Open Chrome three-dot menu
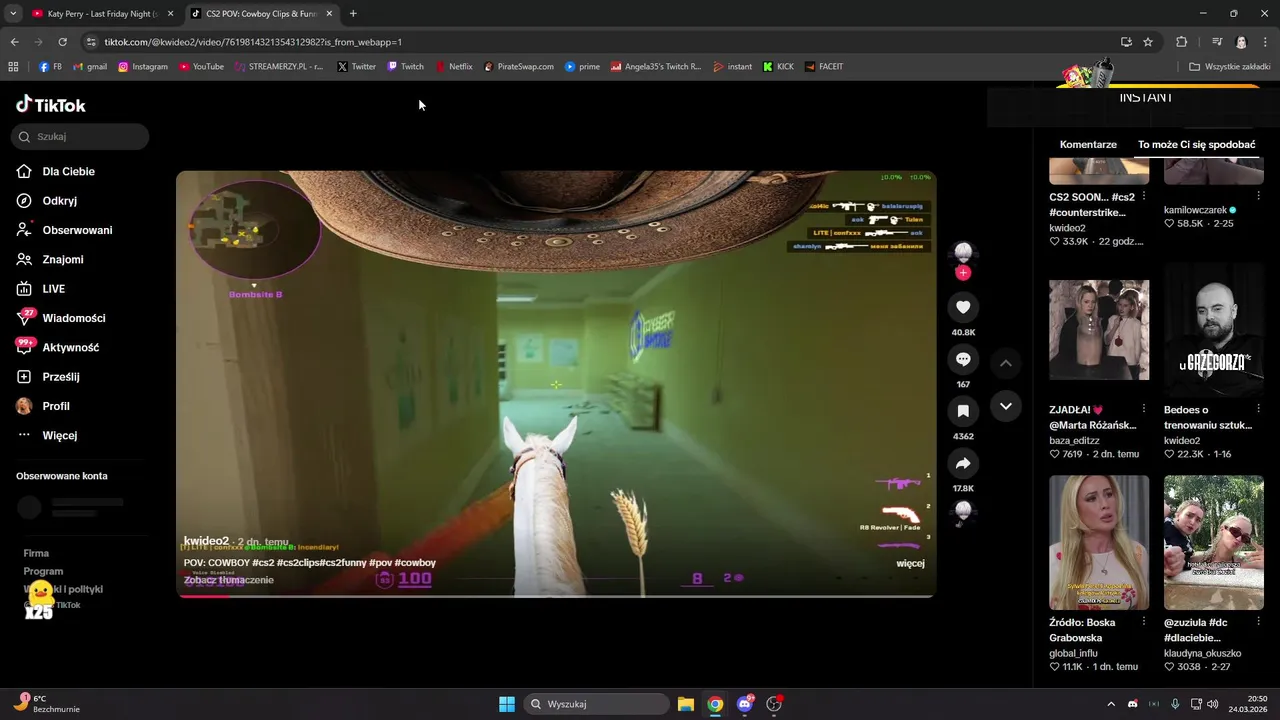This screenshot has height=720, width=1280. [1266, 42]
